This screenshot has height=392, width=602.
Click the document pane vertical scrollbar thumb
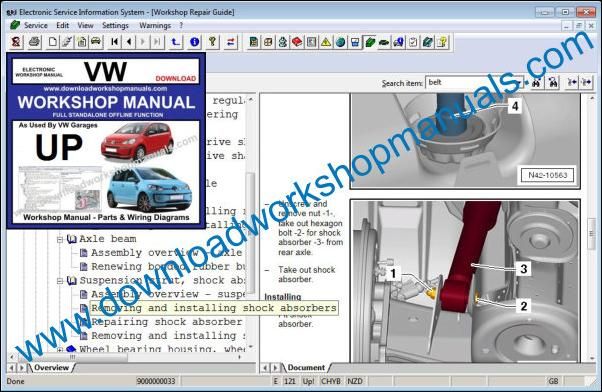click(591, 234)
